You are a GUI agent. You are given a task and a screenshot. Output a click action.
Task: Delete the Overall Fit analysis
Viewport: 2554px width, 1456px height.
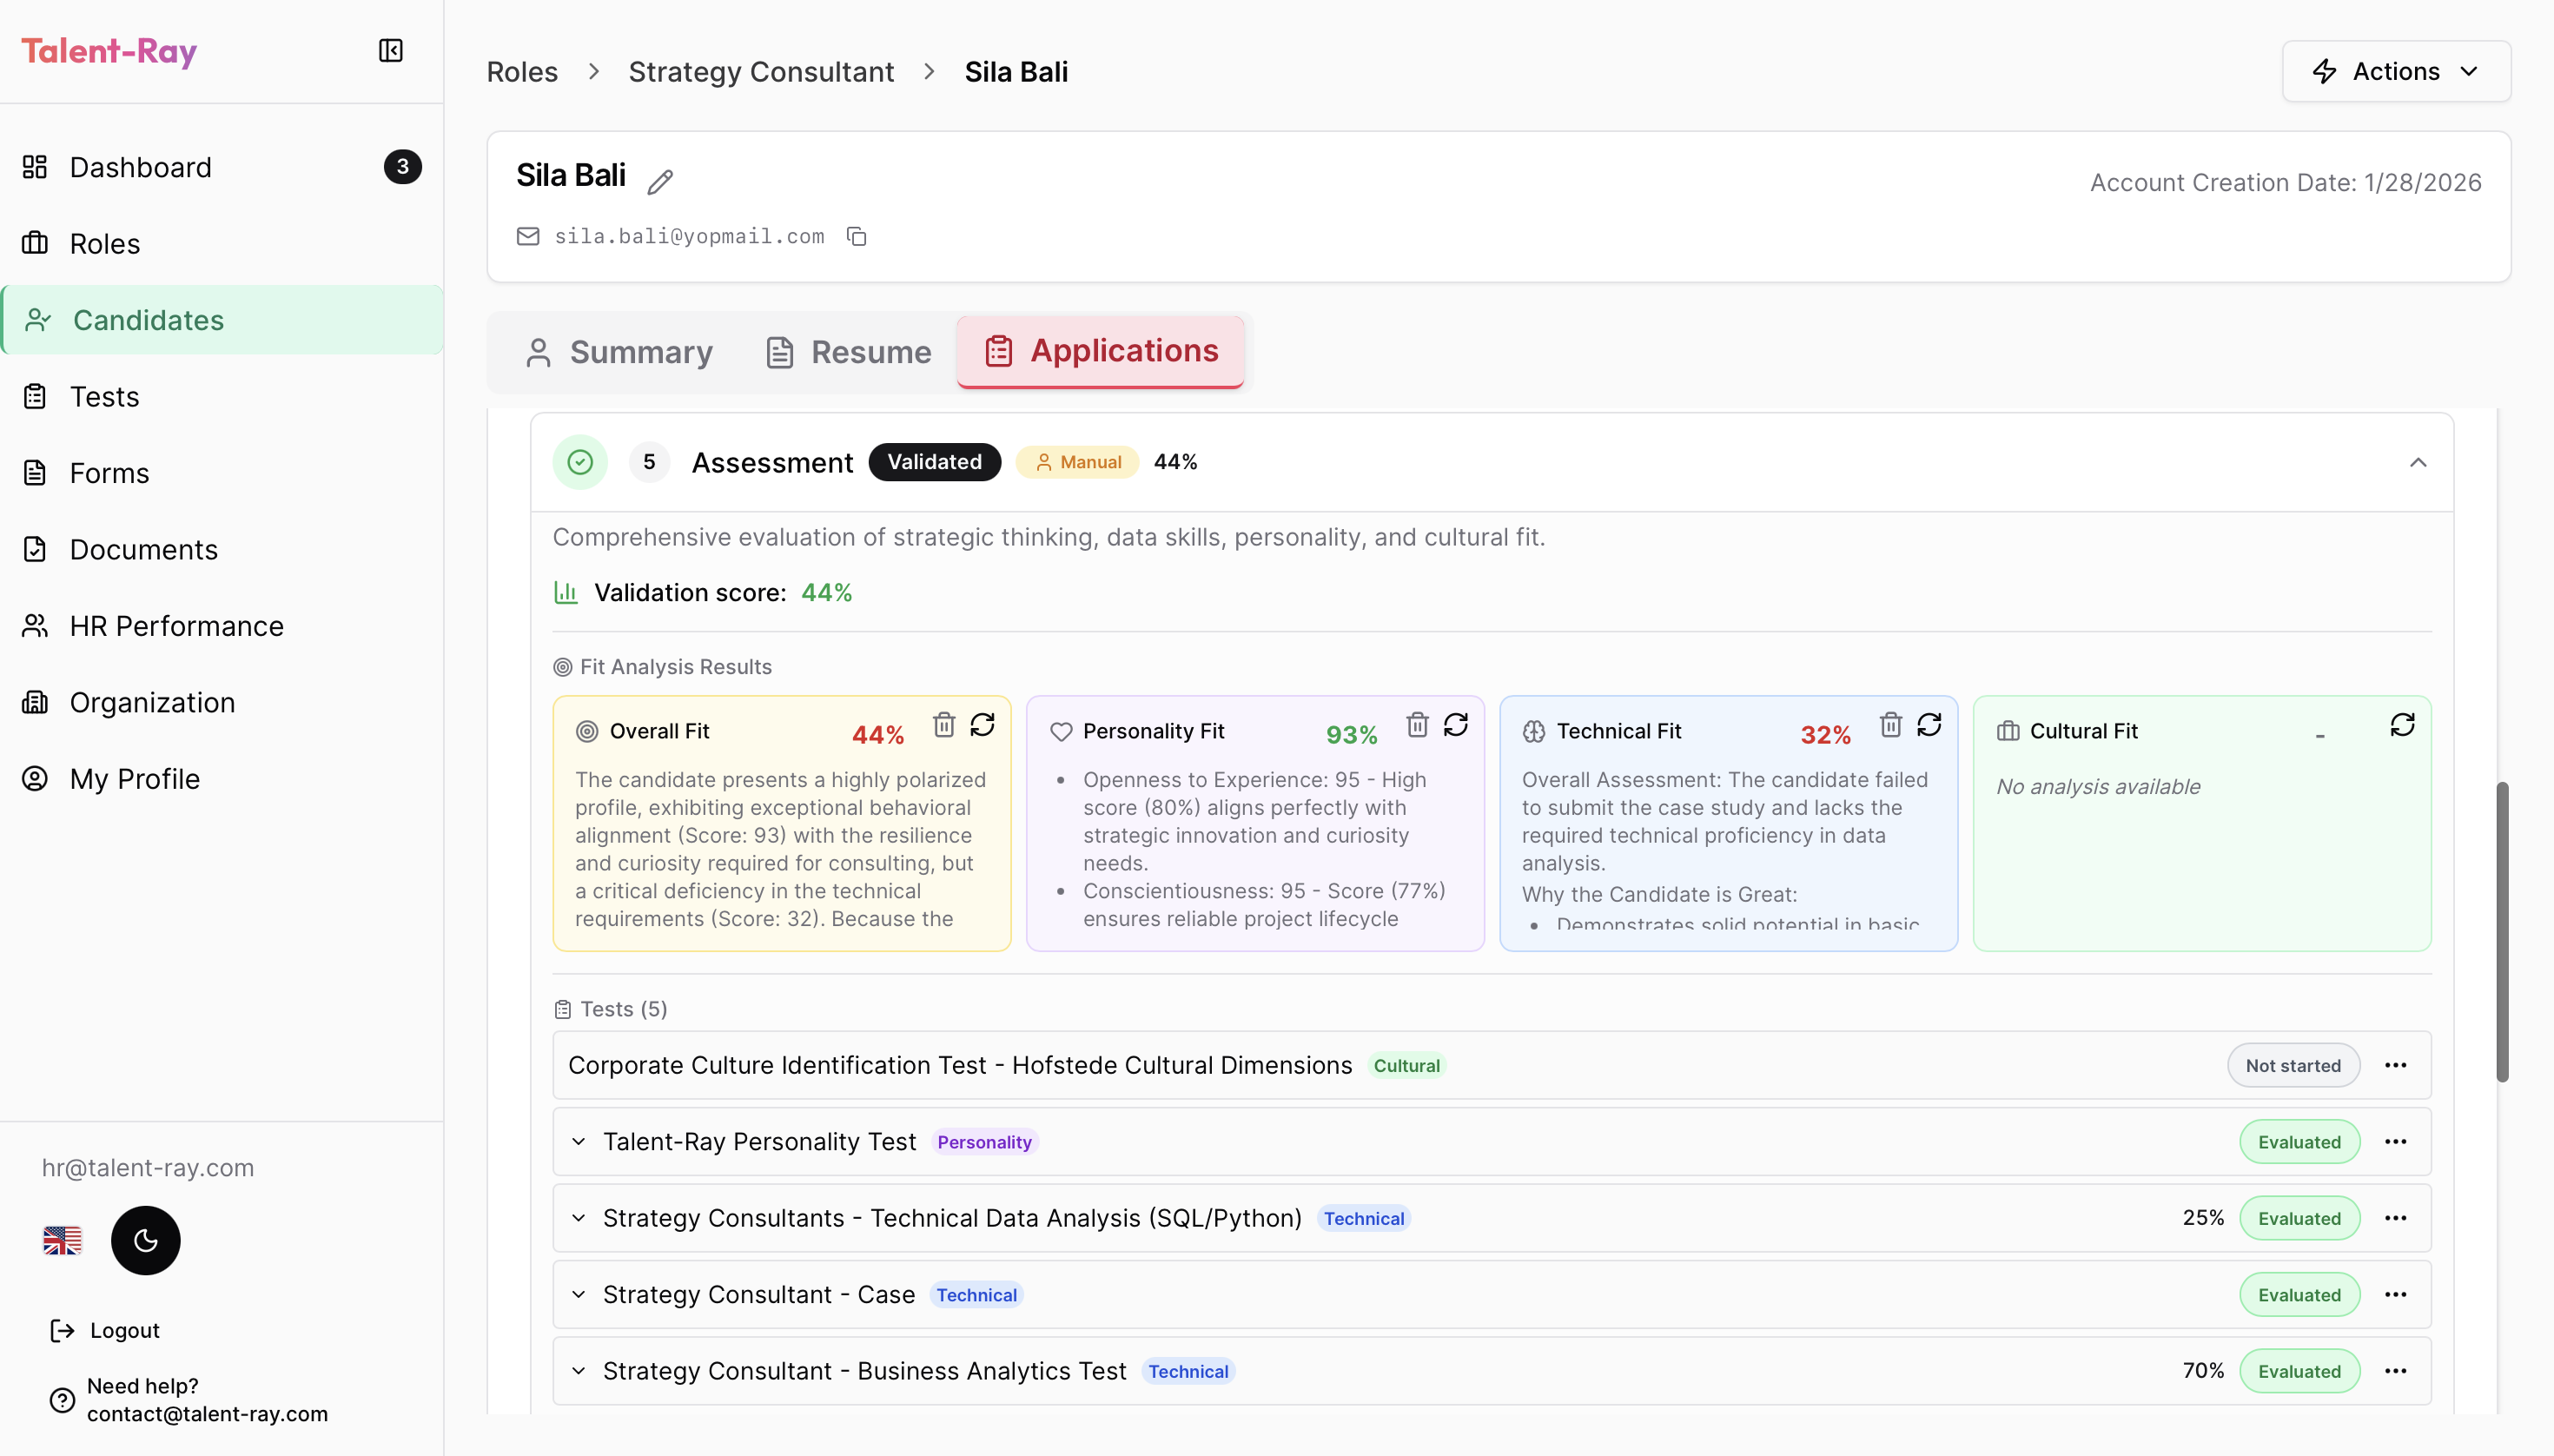[943, 724]
